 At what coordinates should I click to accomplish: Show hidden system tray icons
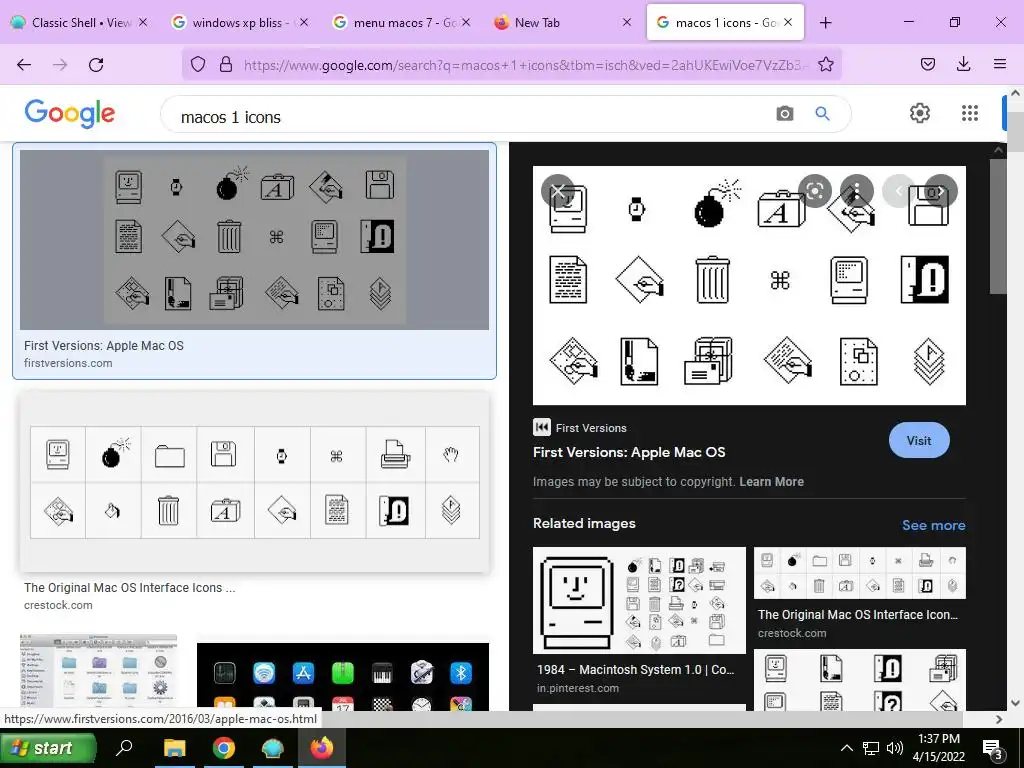[846, 748]
